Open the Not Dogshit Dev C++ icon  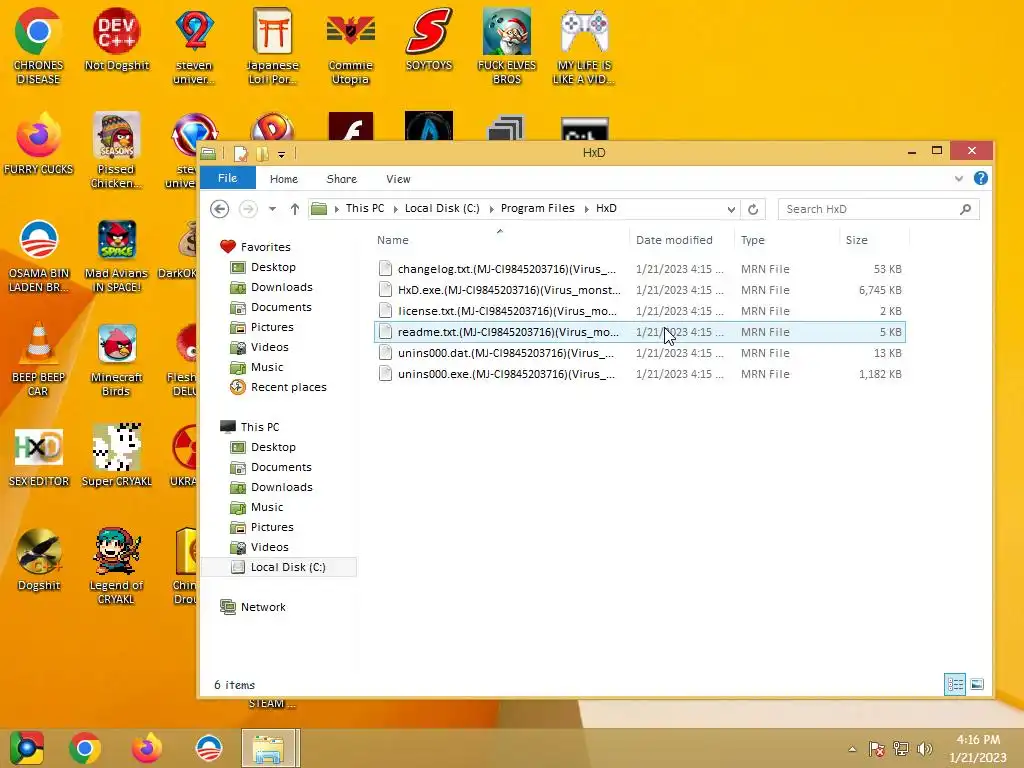(x=116, y=39)
